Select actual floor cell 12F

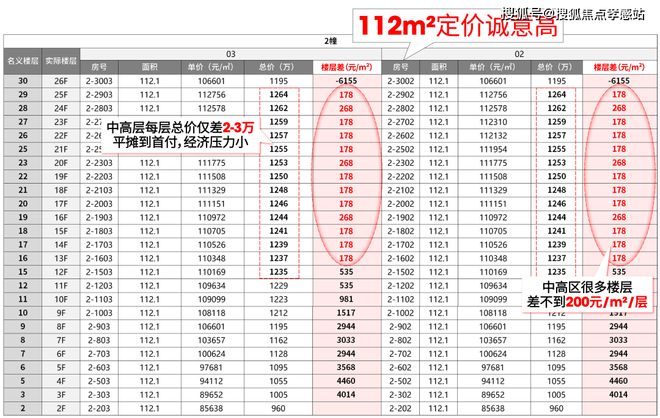[61, 272]
